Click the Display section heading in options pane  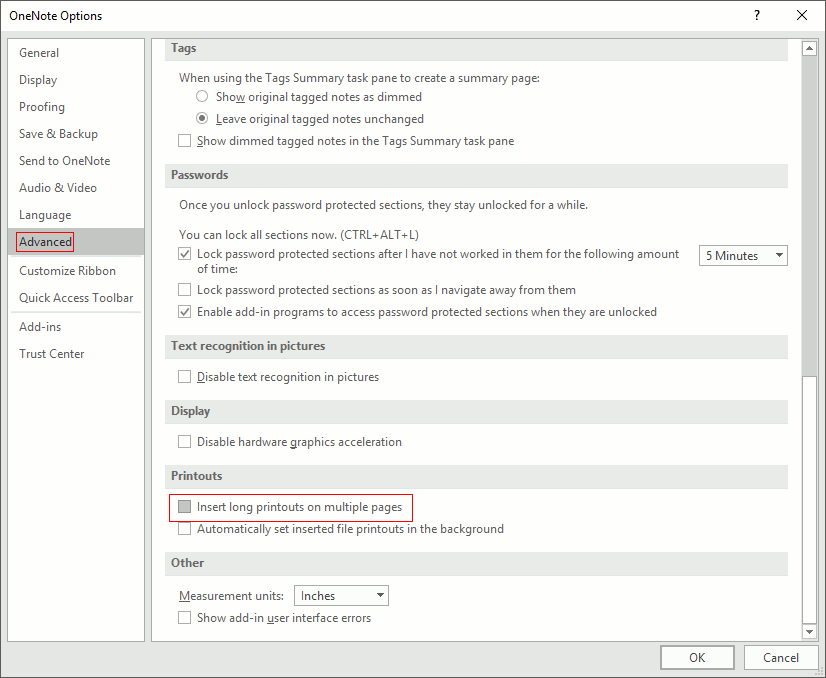click(191, 411)
